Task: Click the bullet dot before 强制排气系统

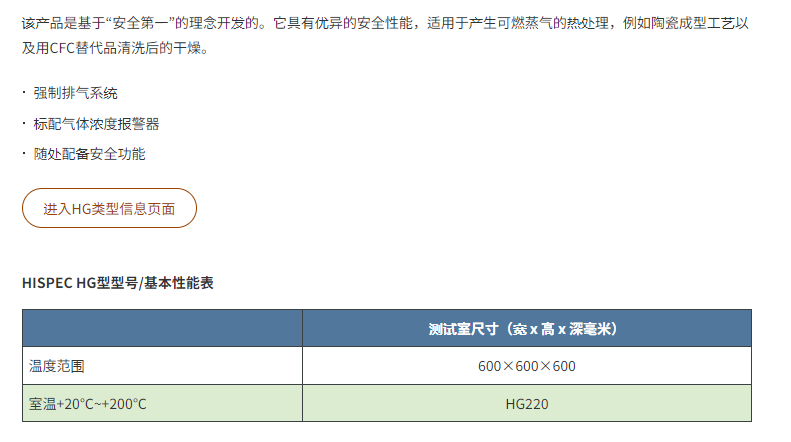Action: tap(24, 92)
